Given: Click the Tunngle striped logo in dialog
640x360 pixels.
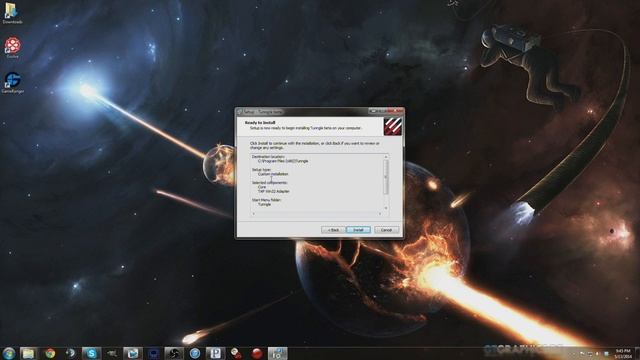Looking at the screenshot, I should pyautogui.click(x=393, y=127).
